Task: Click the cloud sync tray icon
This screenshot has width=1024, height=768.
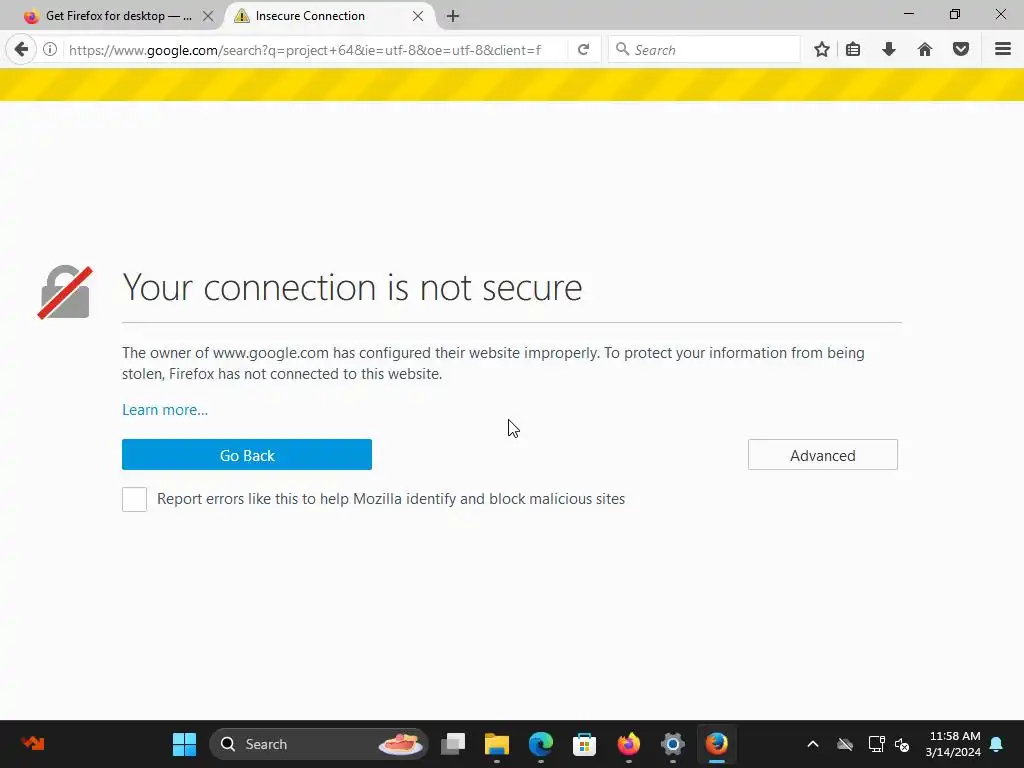Action: click(x=845, y=744)
